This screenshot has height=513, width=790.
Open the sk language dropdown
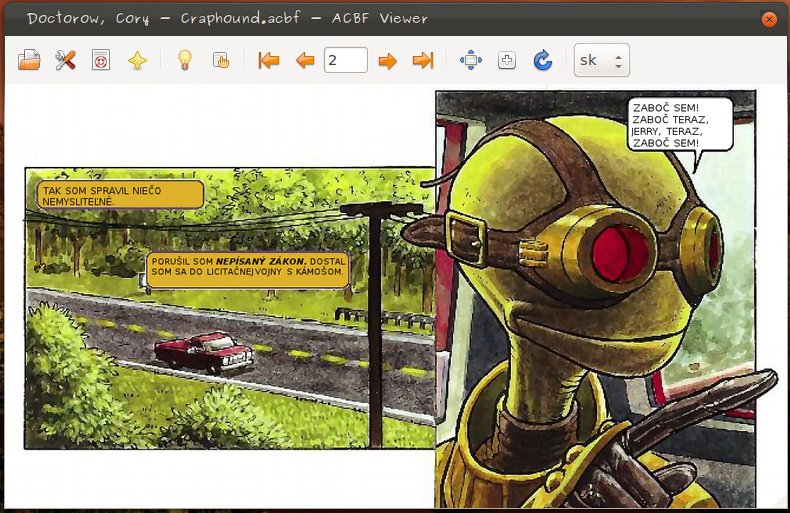(x=602, y=60)
